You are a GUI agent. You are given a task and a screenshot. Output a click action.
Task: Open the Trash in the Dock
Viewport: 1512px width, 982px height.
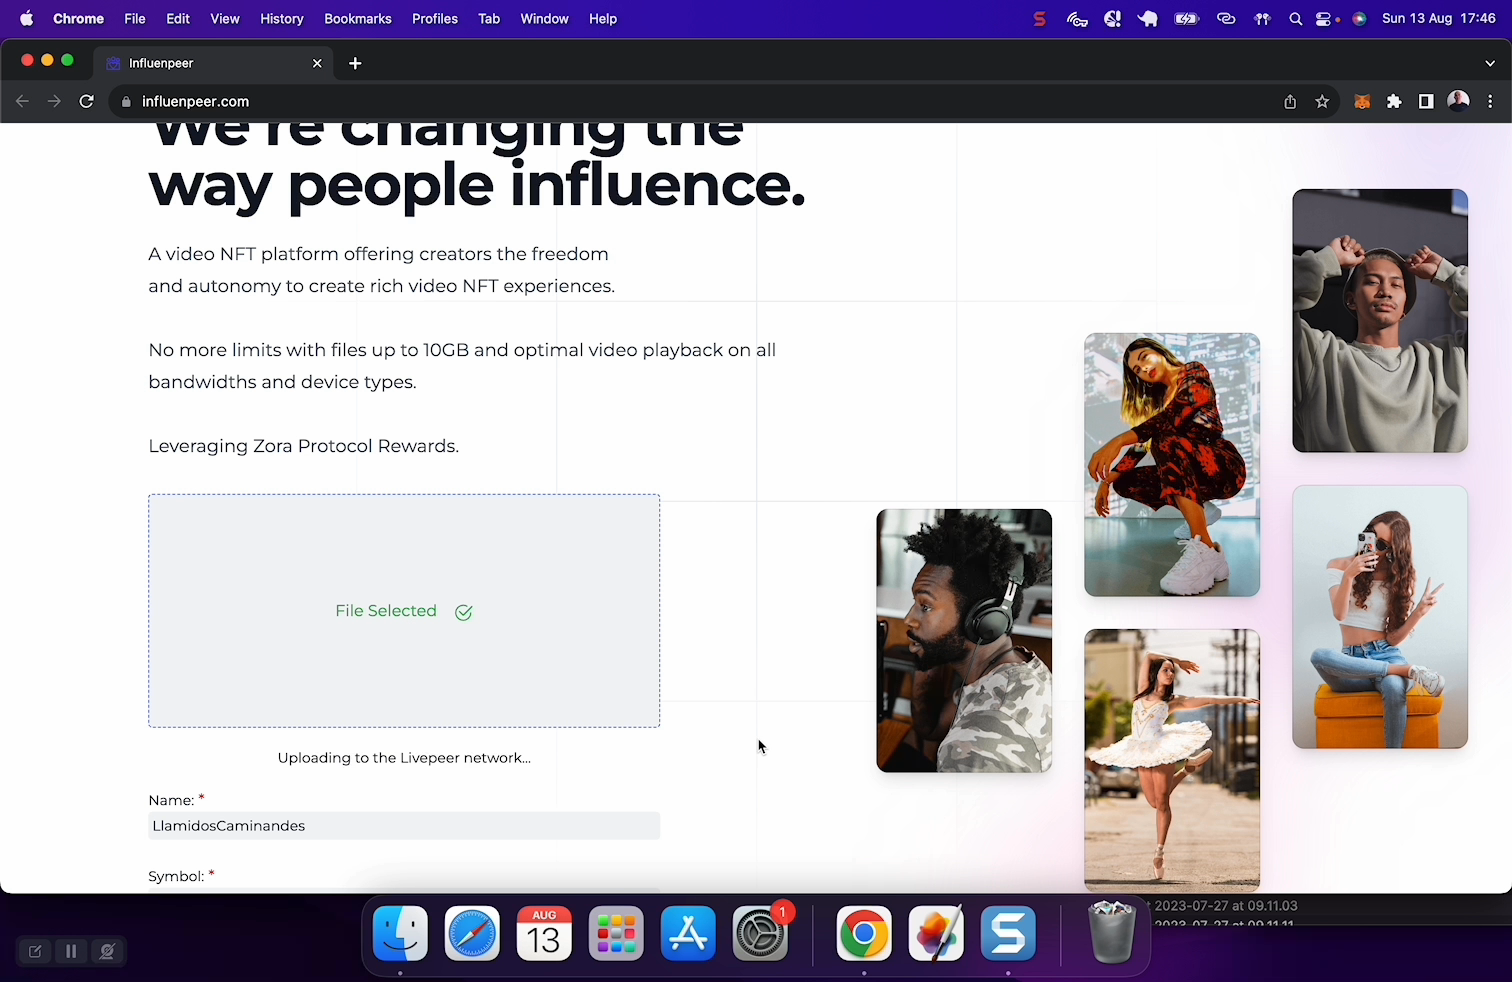click(x=1112, y=931)
